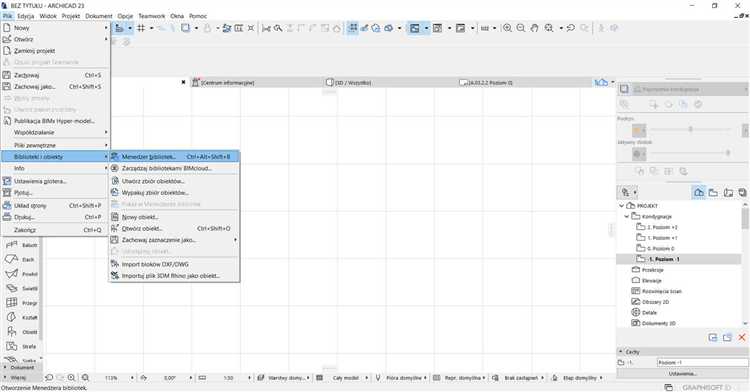The height and width of the screenshot is (392, 750).
Task: Select the Powłoka (shell) tool
Action: pyautogui.click(x=22, y=274)
